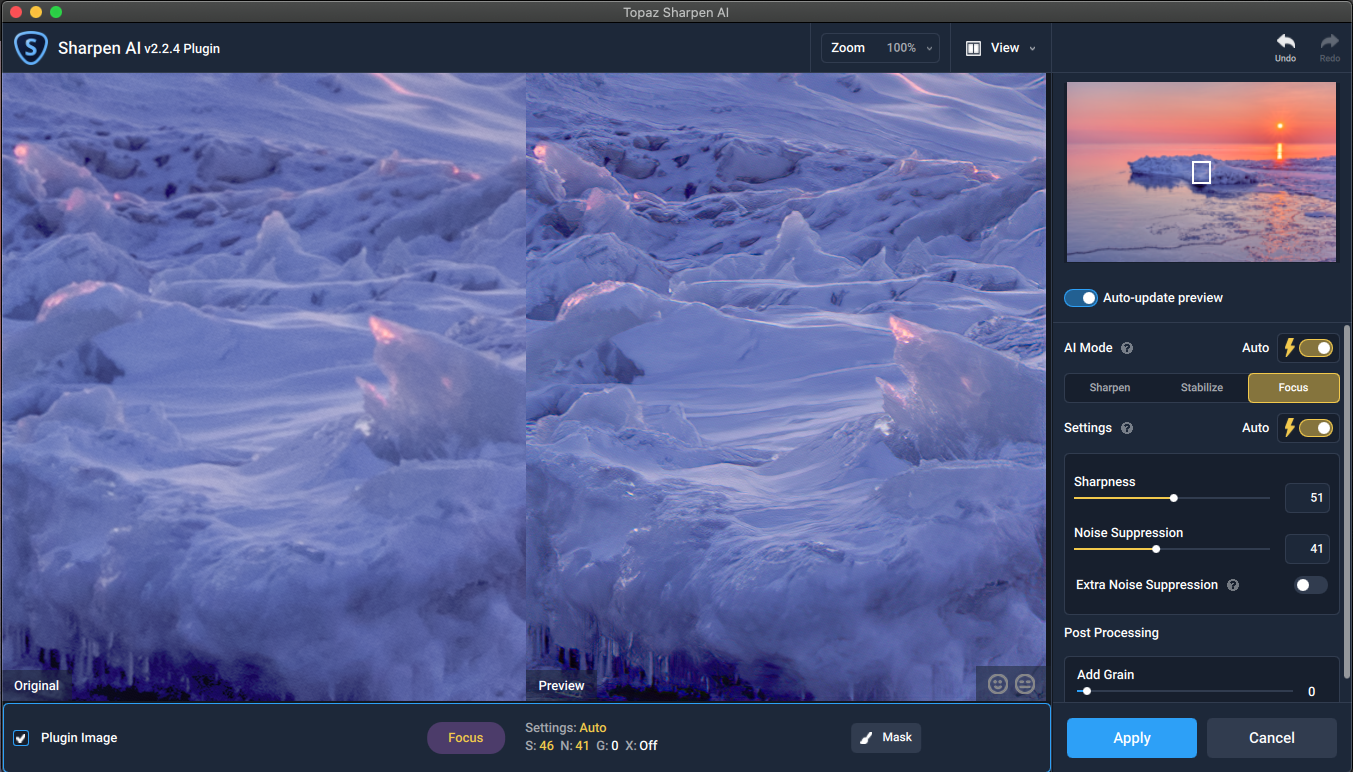Click the Apply button
1353x772 pixels.
click(x=1132, y=738)
